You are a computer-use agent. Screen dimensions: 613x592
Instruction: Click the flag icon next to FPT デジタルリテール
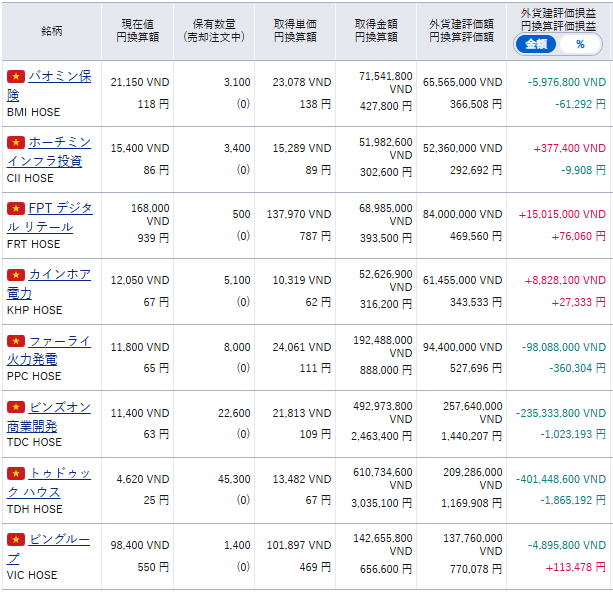click(x=15, y=209)
